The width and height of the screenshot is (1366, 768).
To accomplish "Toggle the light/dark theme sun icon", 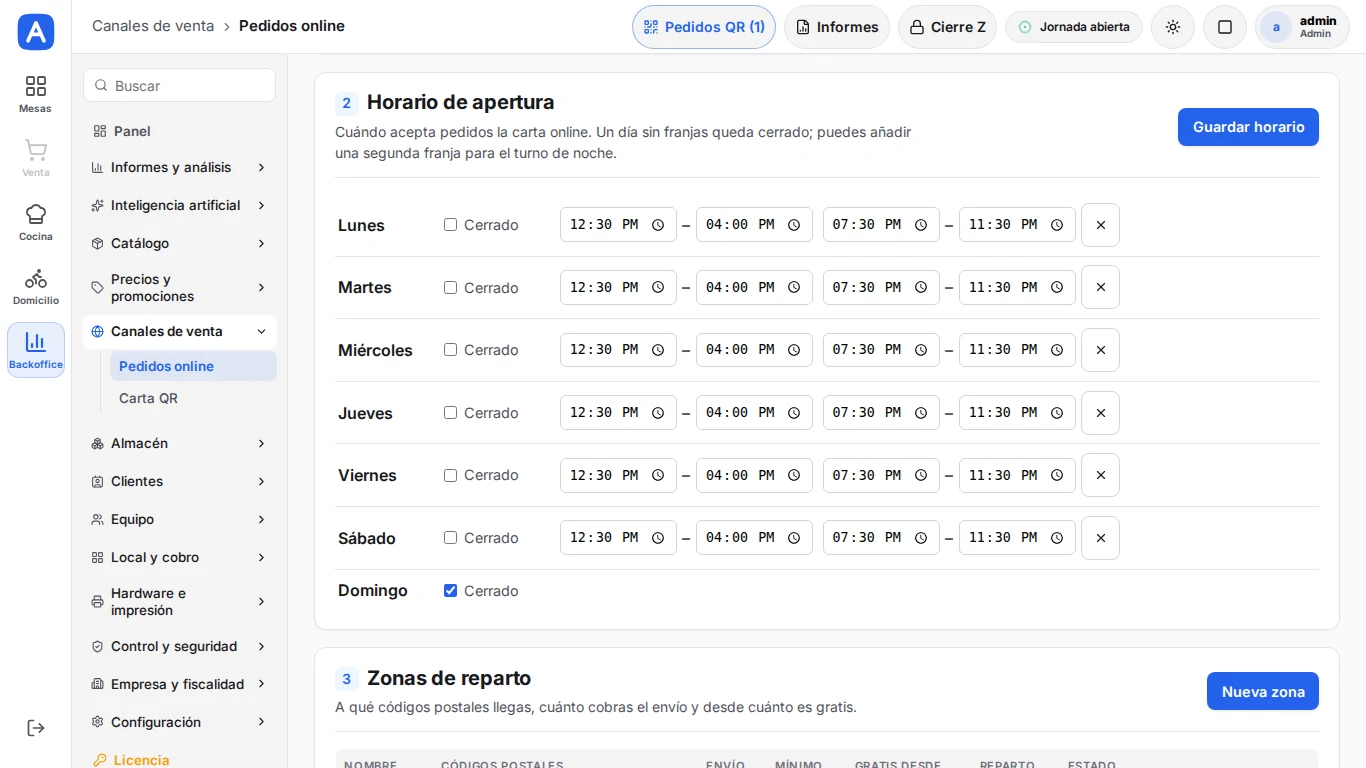I will (1173, 27).
